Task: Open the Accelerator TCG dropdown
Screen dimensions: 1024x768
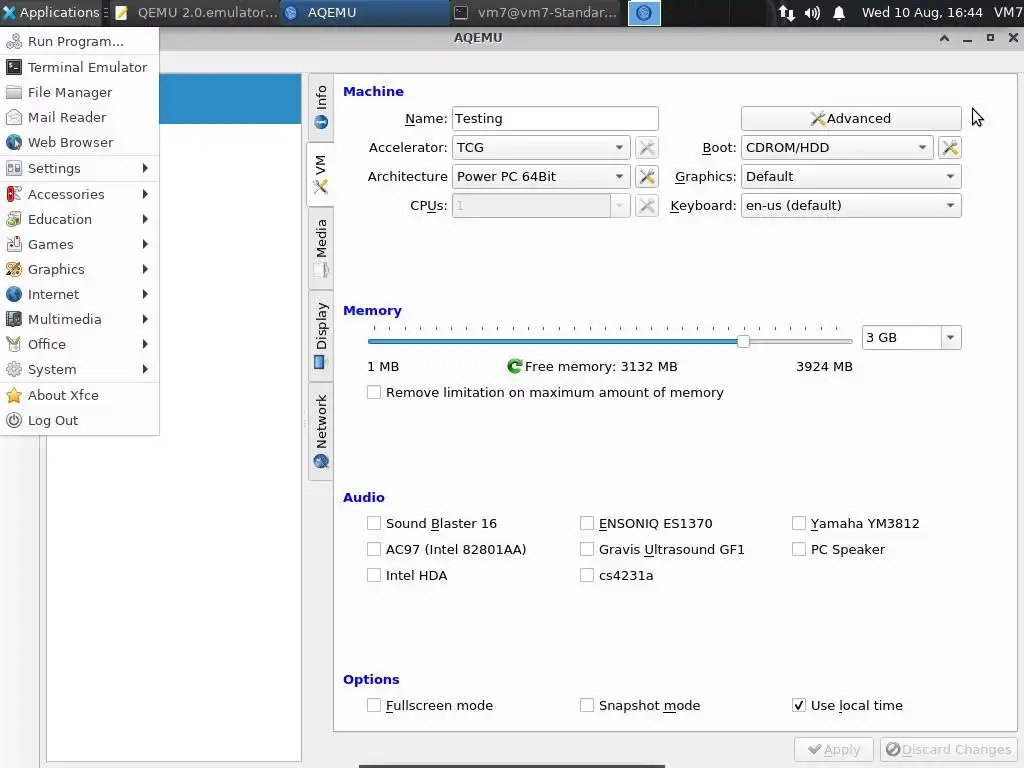Action: click(541, 148)
